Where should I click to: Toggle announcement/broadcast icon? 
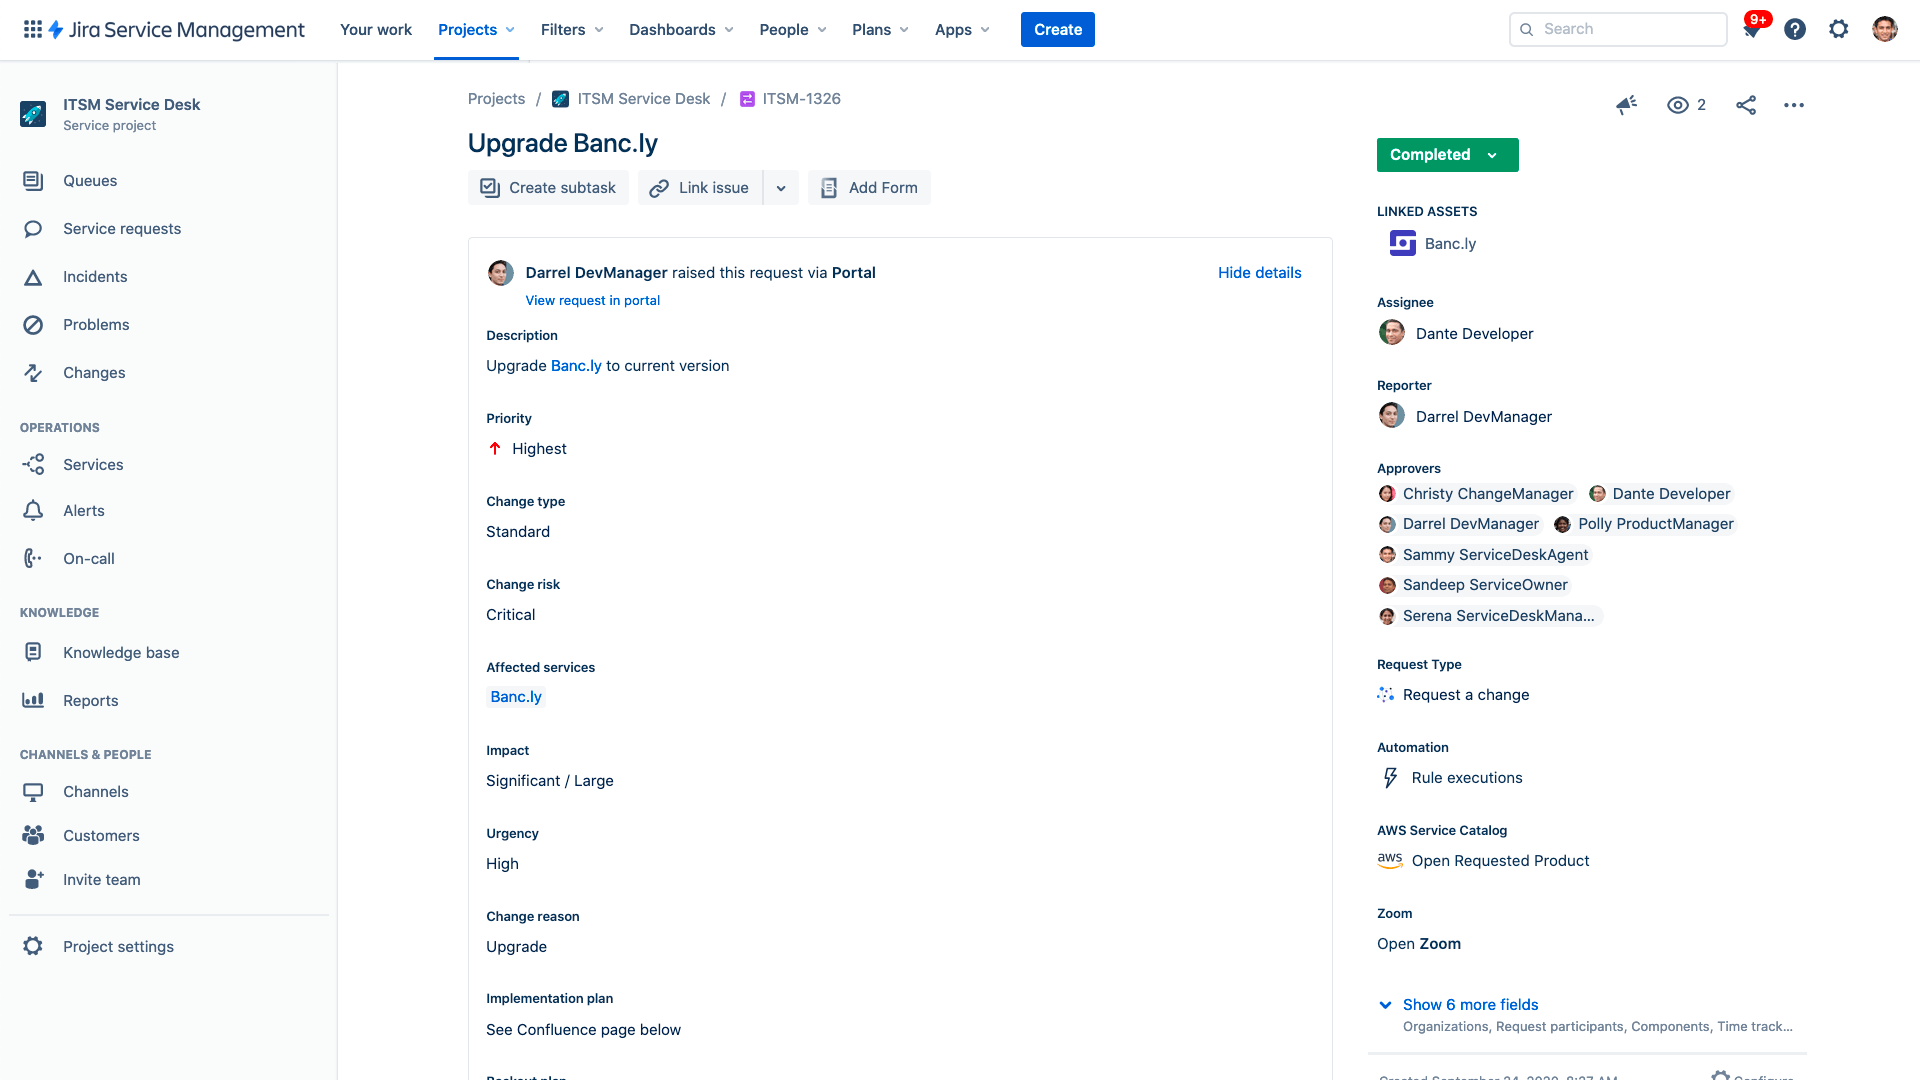(1627, 104)
